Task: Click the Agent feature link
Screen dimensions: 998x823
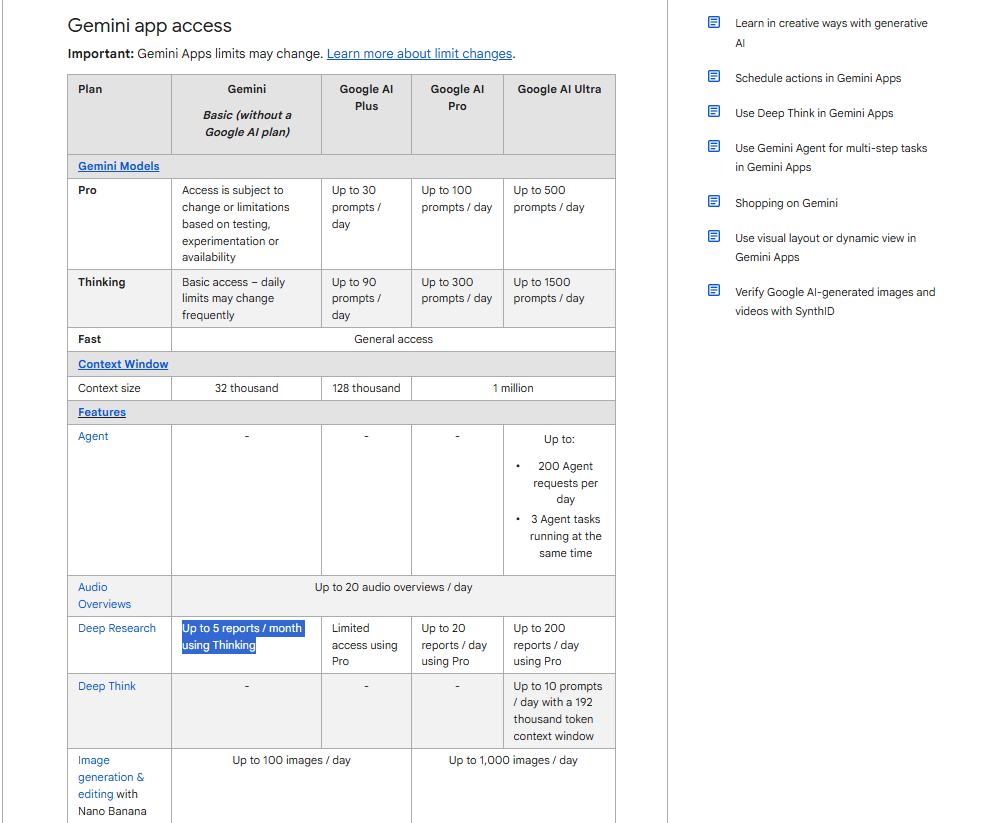Action: click(93, 436)
